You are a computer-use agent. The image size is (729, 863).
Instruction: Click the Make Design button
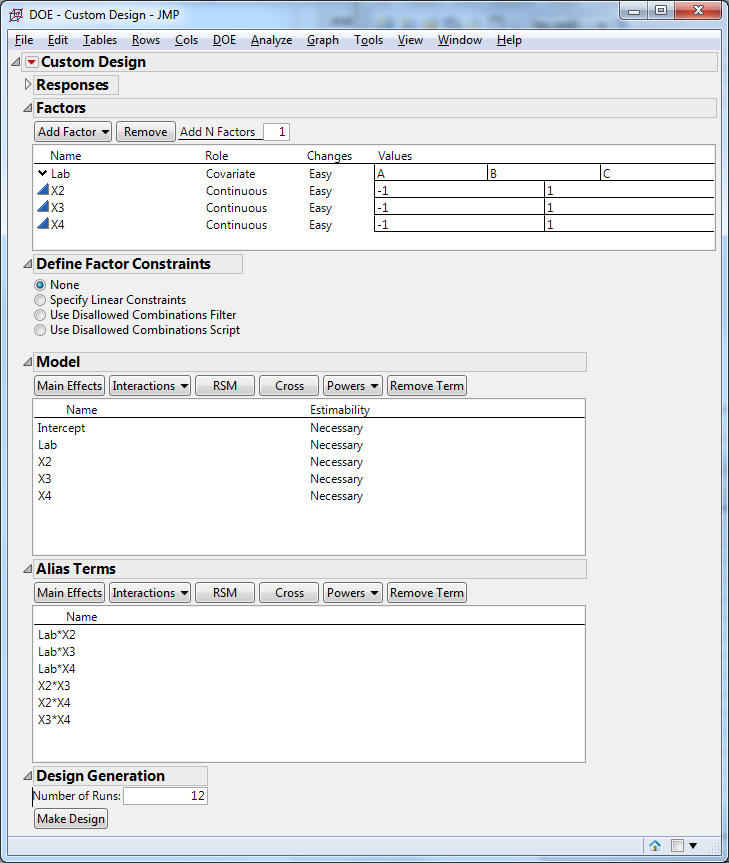click(71, 819)
